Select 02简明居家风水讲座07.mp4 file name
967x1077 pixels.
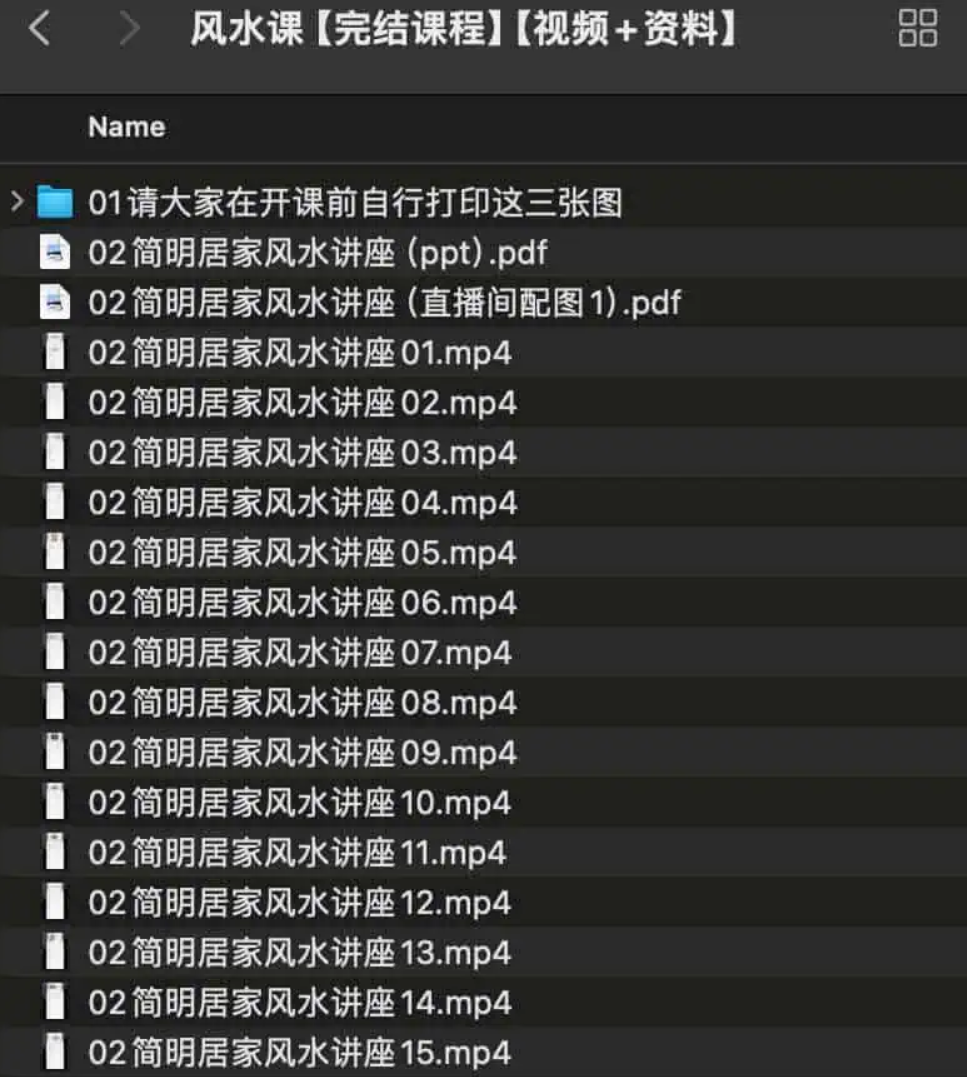[300, 652]
